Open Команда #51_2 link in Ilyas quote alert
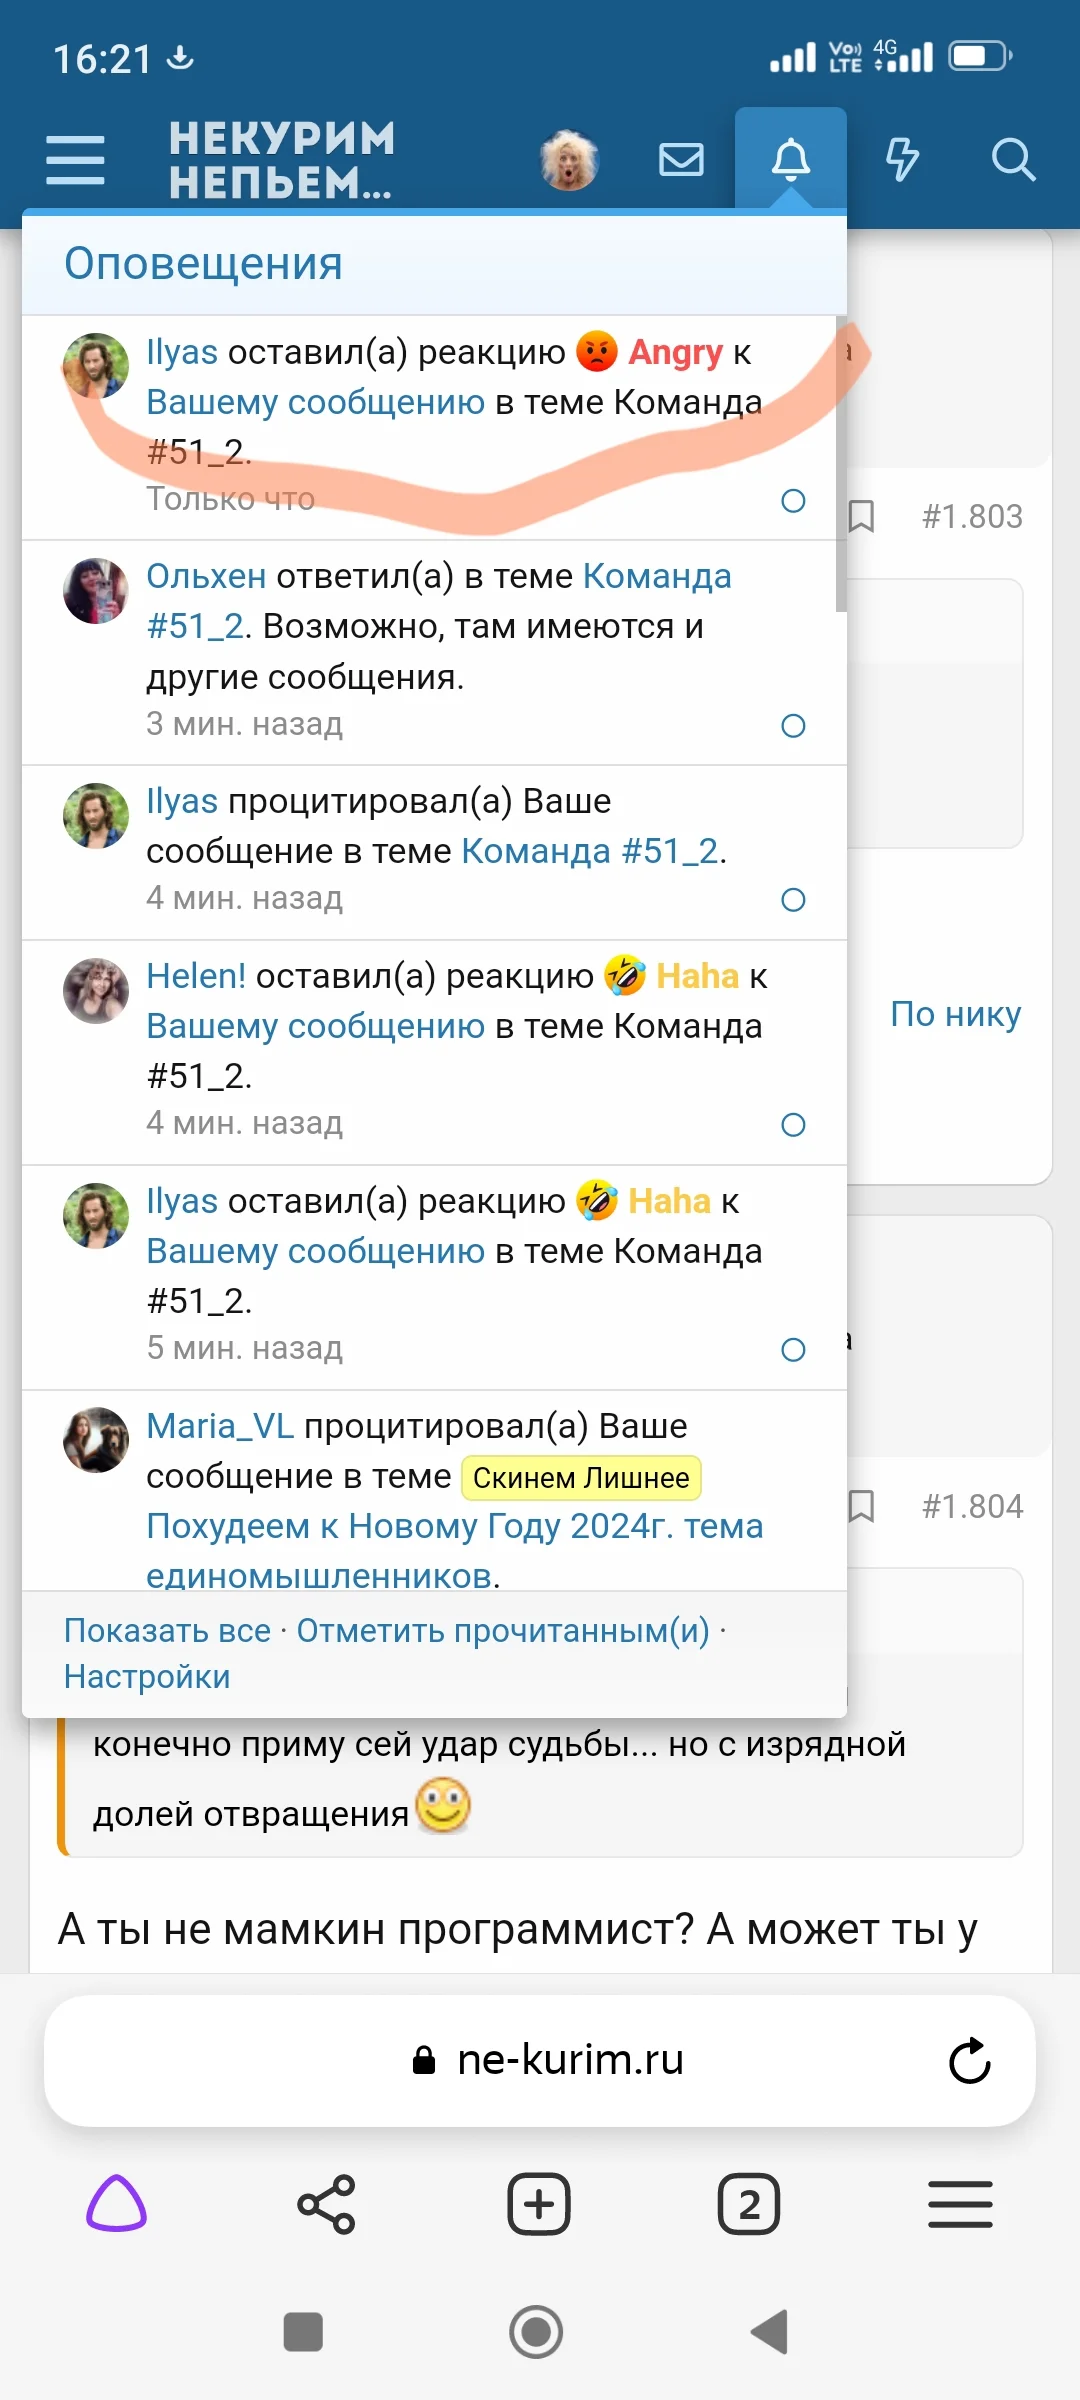This screenshot has height=2400, width=1080. pyautogui.click(x=590, y=851)
